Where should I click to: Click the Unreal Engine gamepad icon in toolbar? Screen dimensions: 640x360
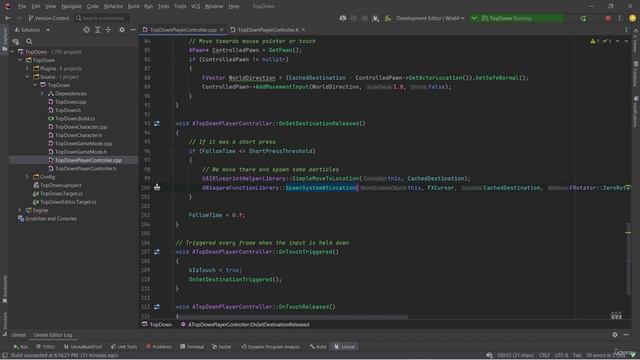pos(343,18)
